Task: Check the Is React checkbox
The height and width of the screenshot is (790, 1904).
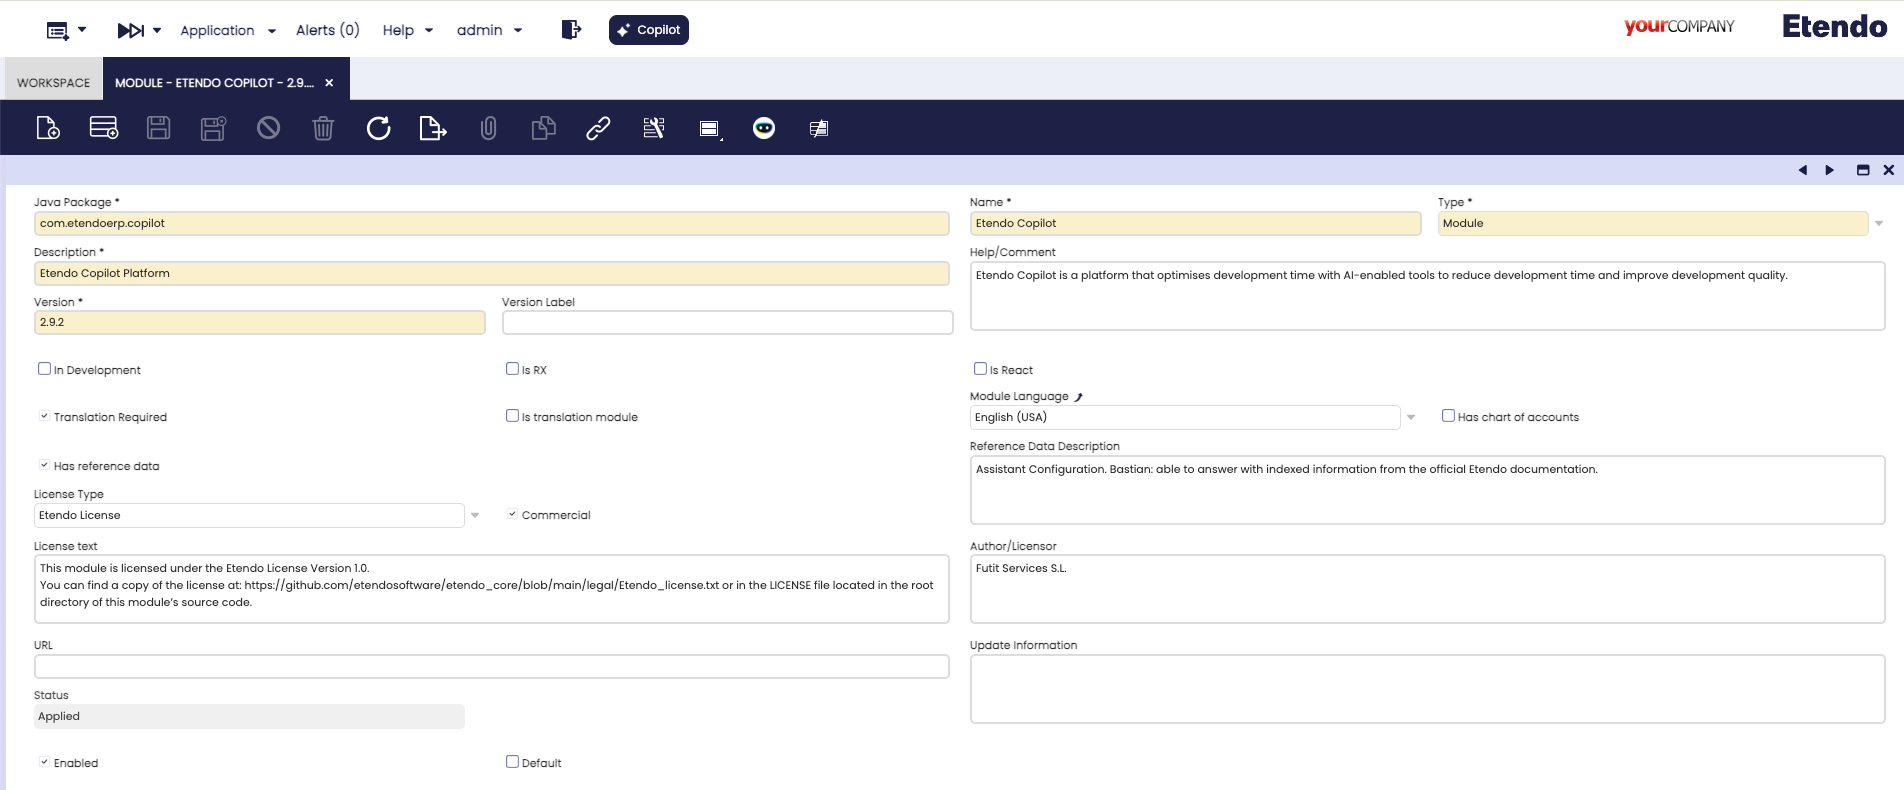Action: (980, 369)
